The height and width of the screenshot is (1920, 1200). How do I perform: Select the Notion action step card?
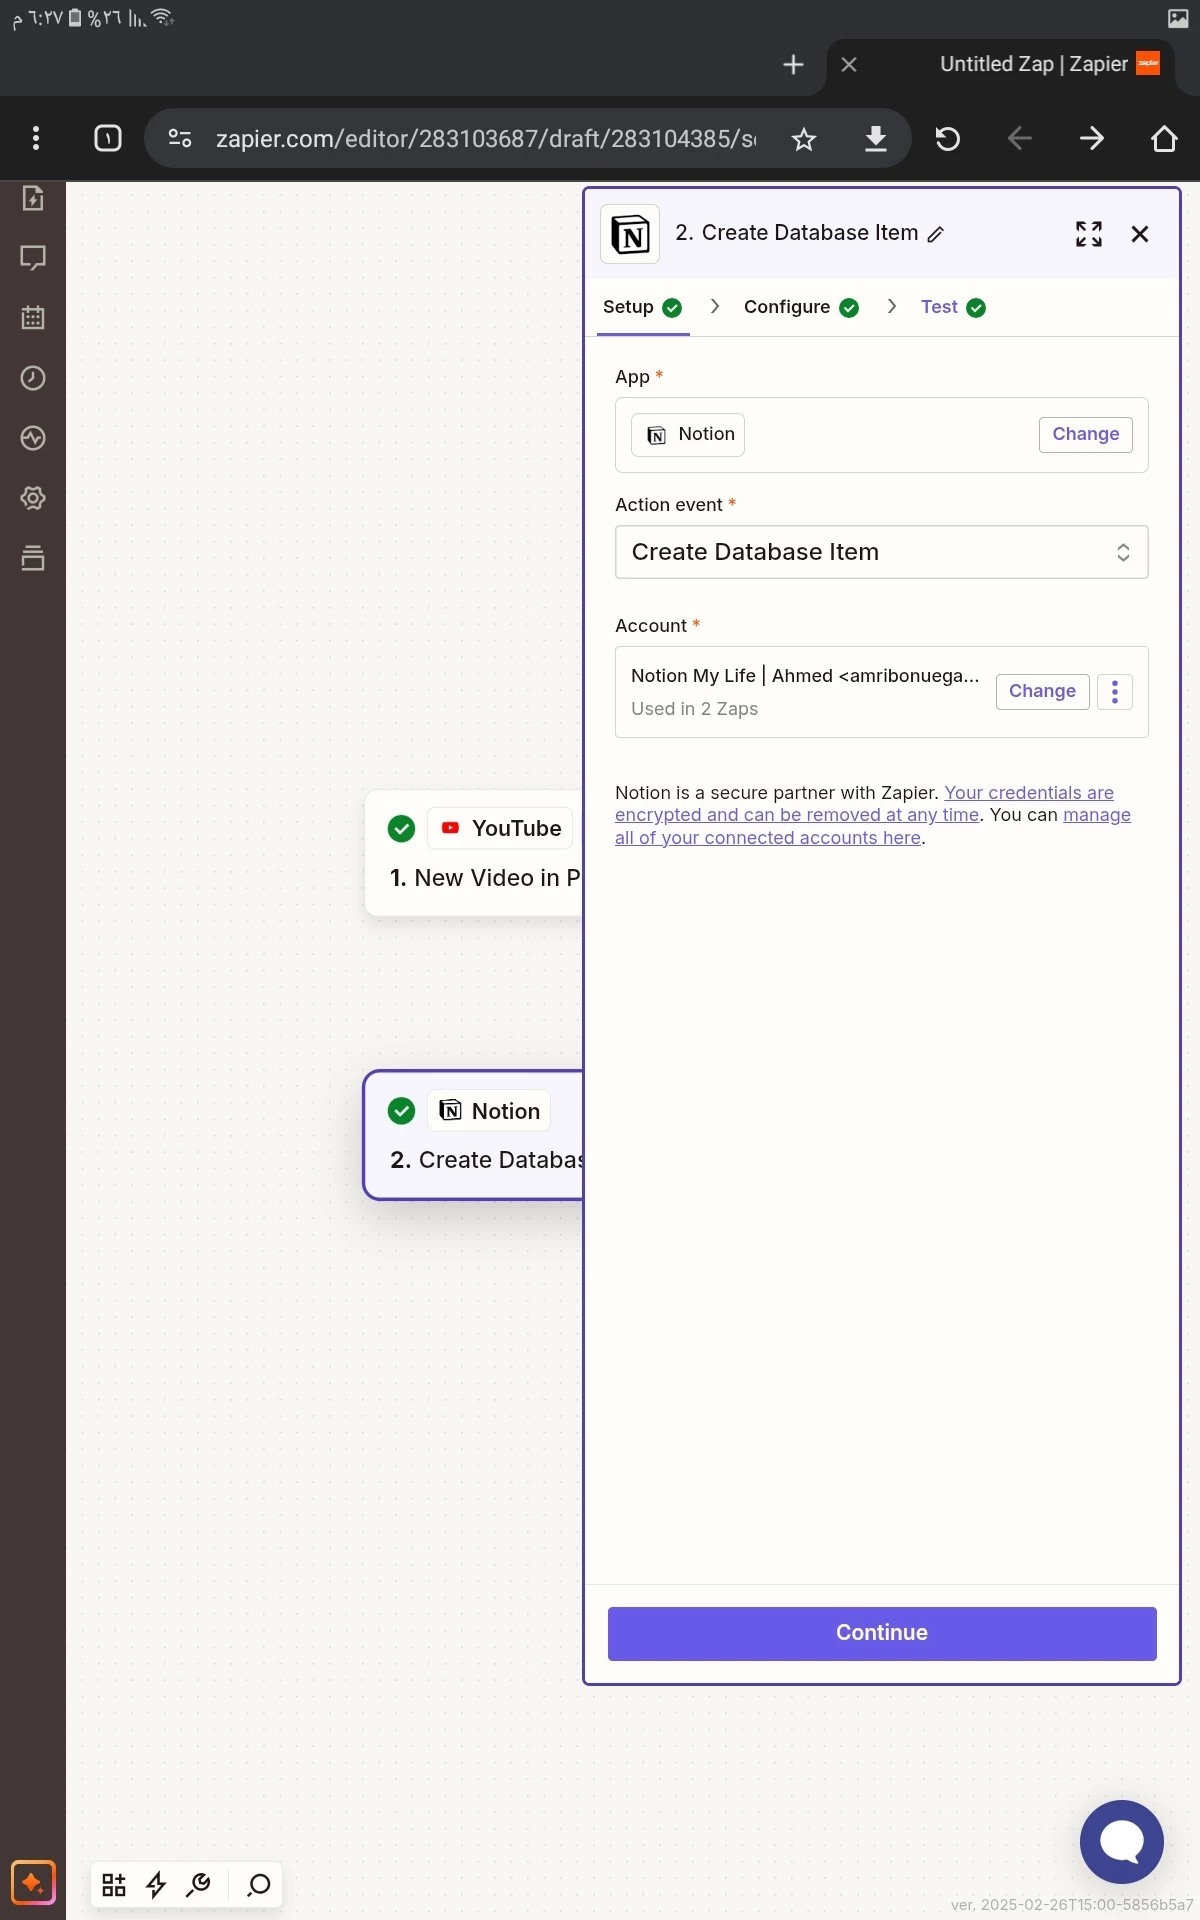click(475, 1135)
